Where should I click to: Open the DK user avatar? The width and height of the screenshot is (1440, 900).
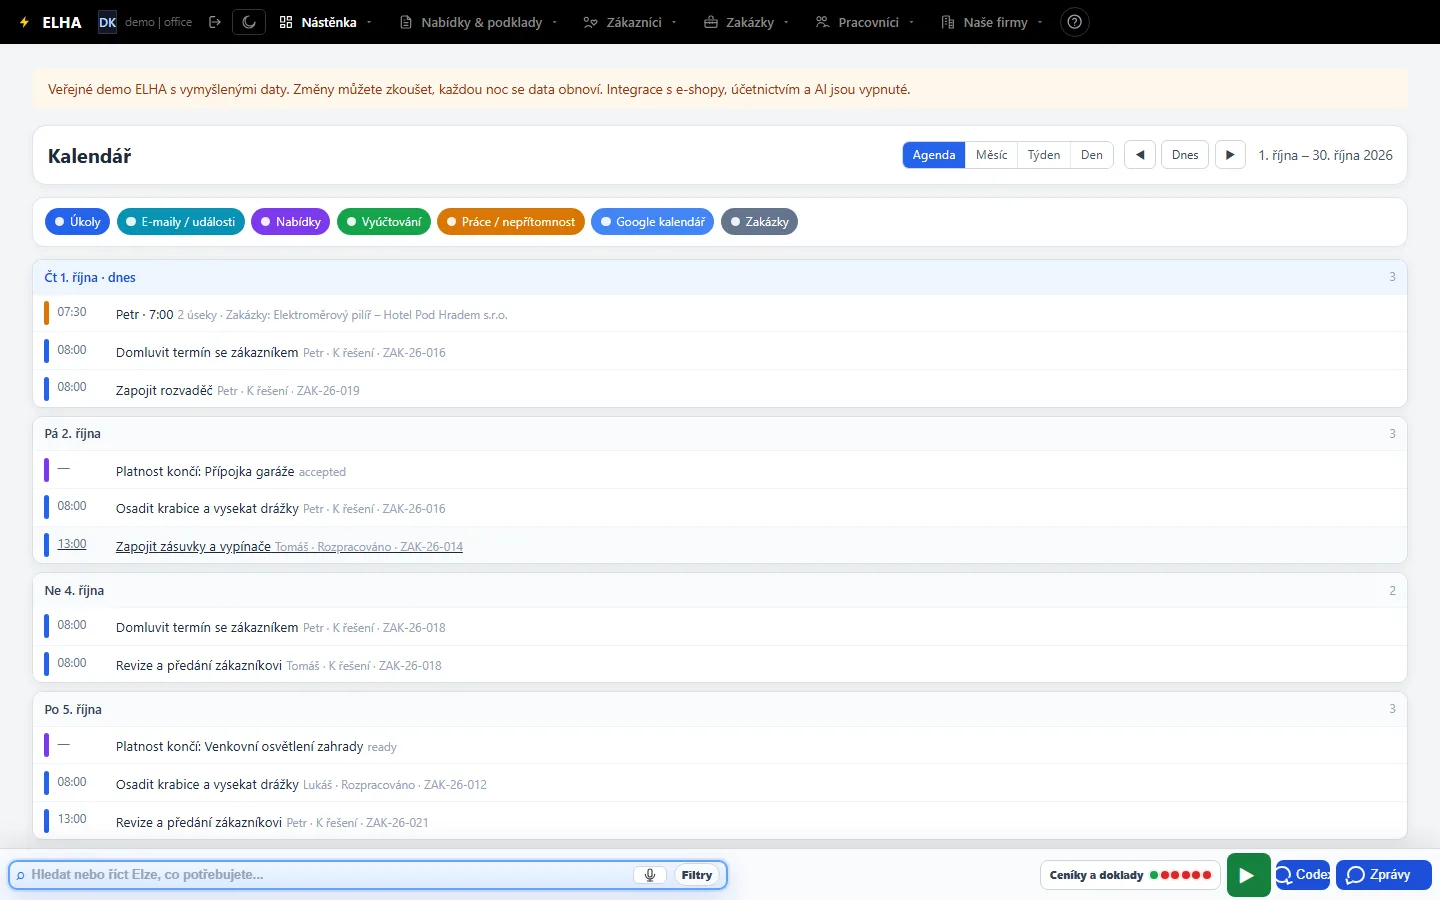pyautogui.click(x=107, y=22)
